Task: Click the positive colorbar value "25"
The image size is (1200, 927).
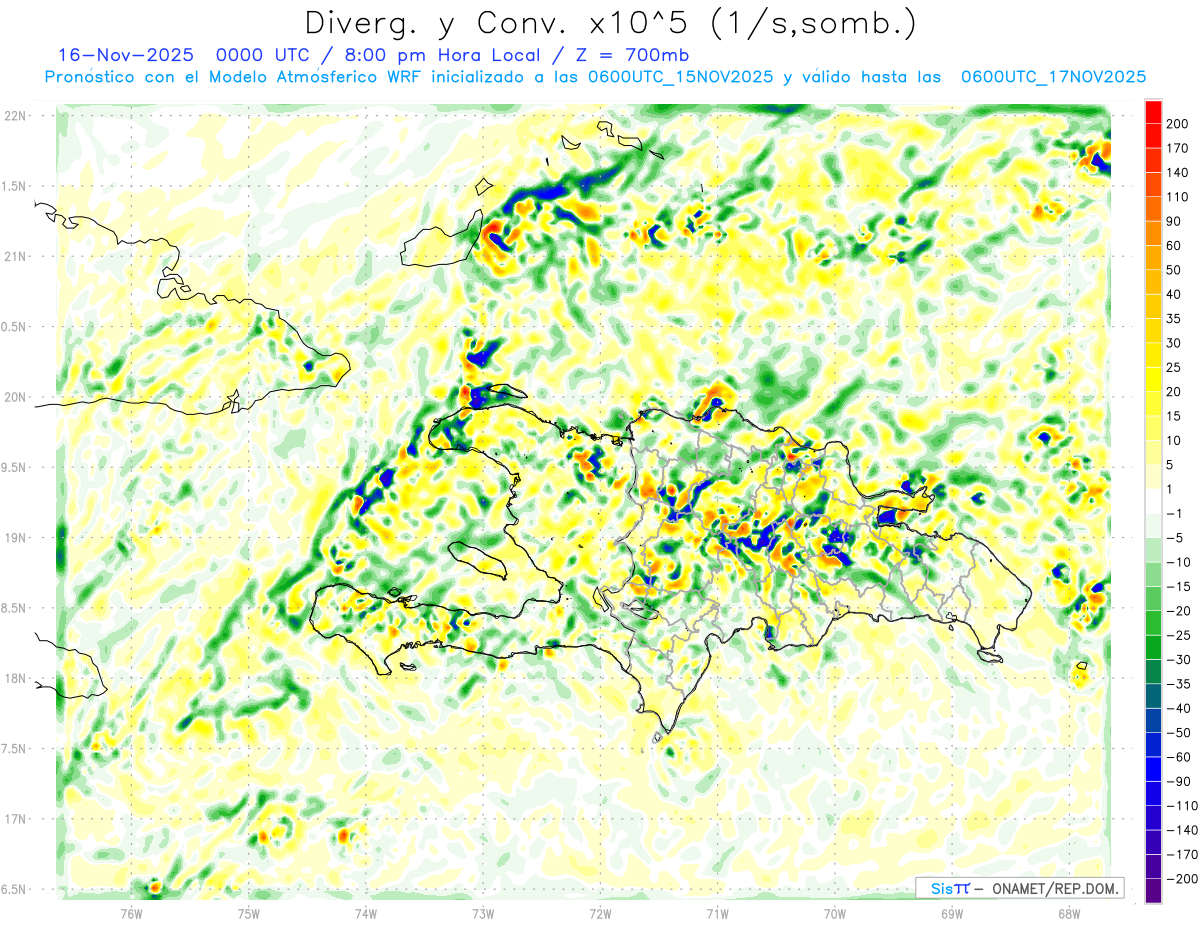Action: 1174,368
